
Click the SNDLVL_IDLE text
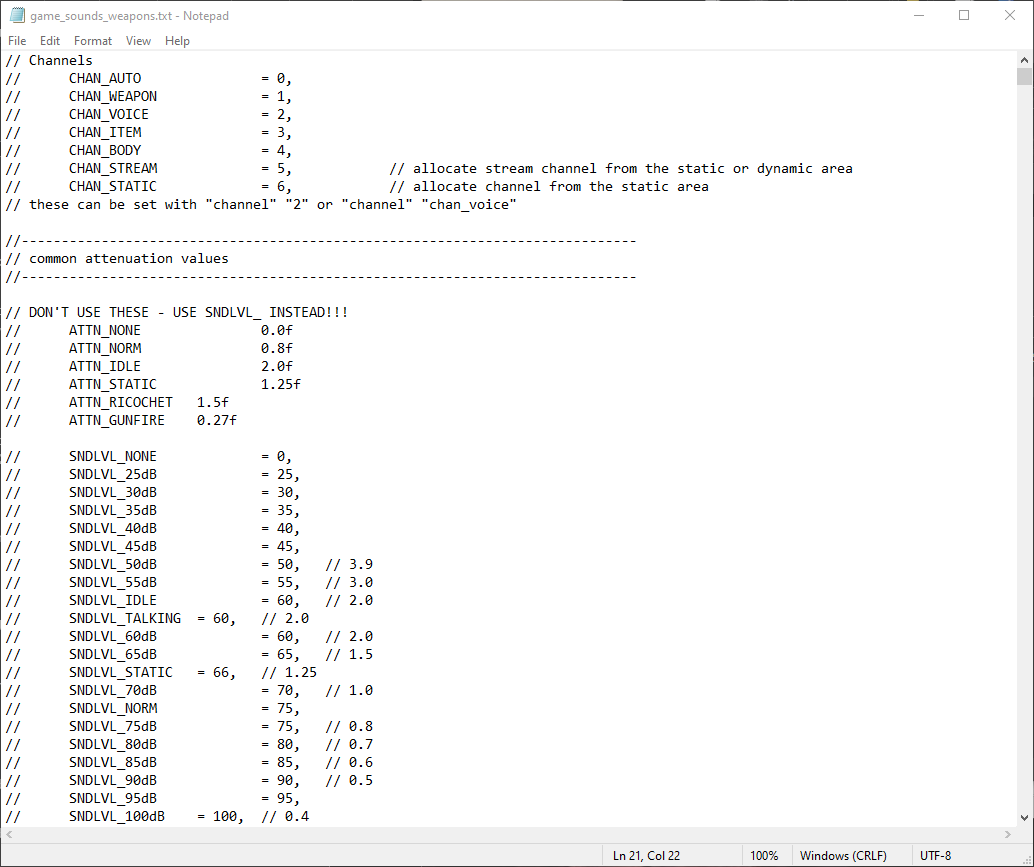[x=113, y=600]
